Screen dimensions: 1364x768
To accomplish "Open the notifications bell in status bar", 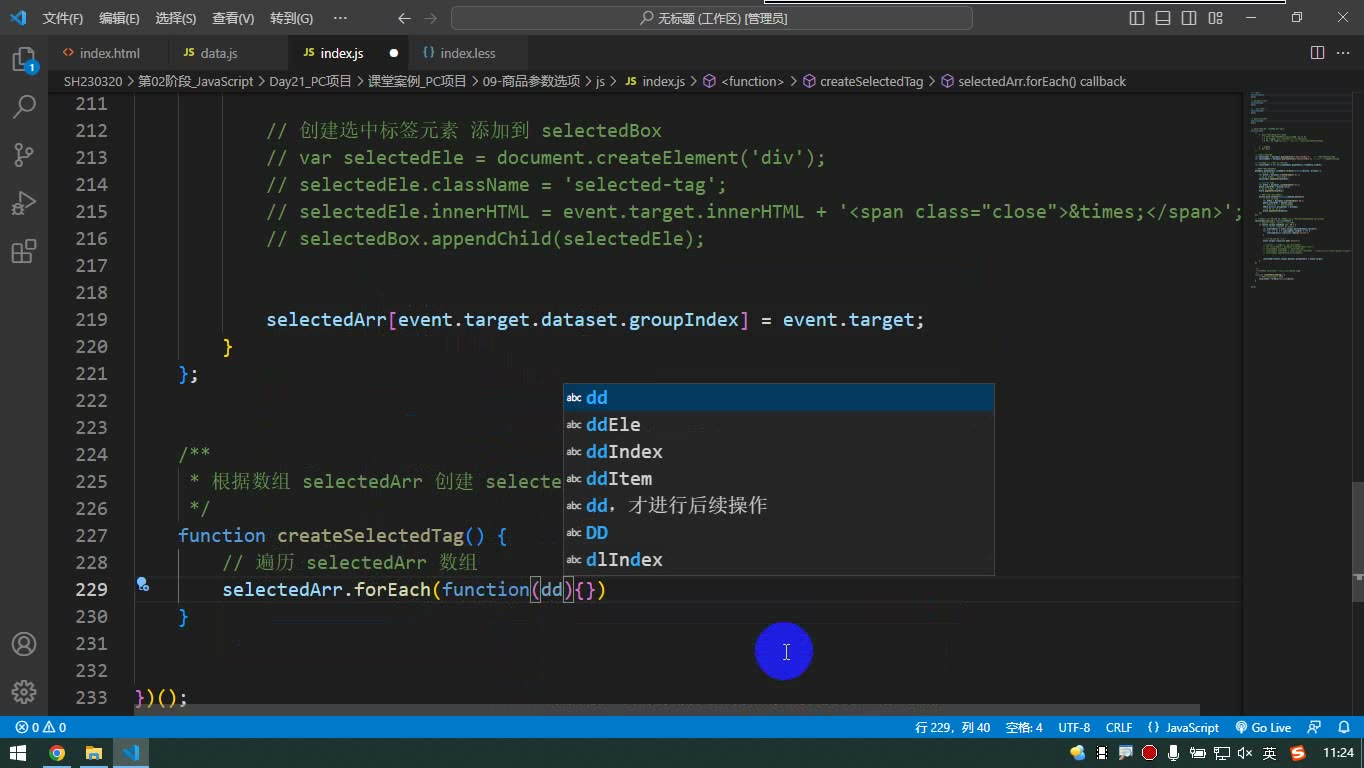I will 1343,727.
